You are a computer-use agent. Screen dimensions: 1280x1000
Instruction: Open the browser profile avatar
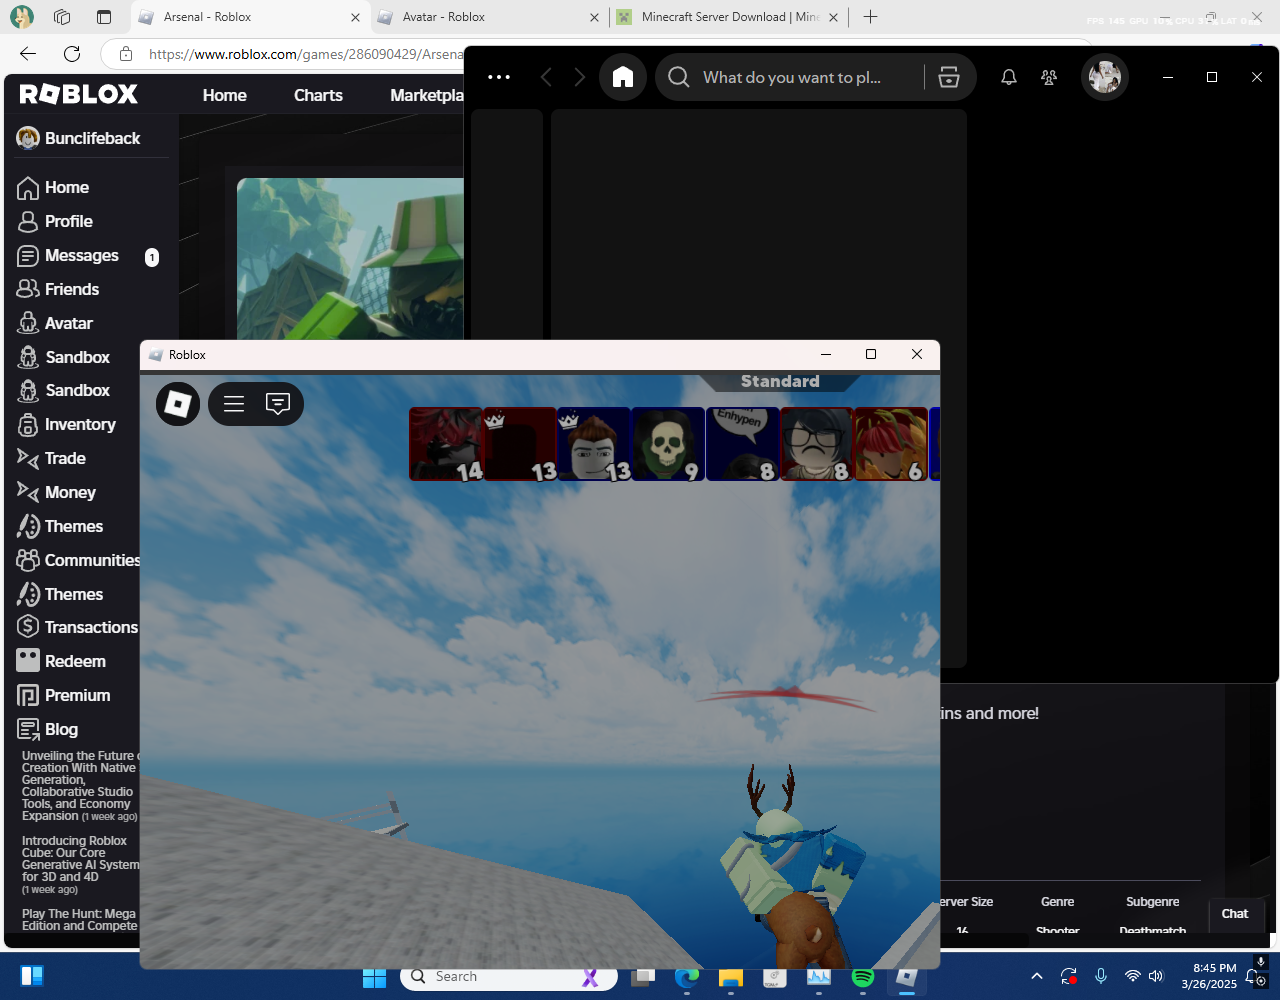[21, 17]
